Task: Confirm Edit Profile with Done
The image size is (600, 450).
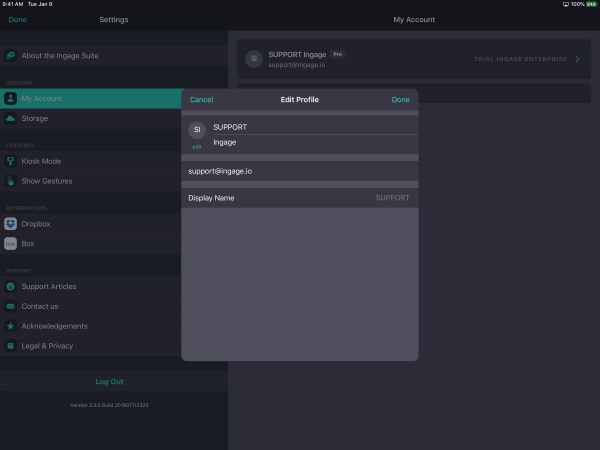Action: pyautogui.click(x=401, y=100)
